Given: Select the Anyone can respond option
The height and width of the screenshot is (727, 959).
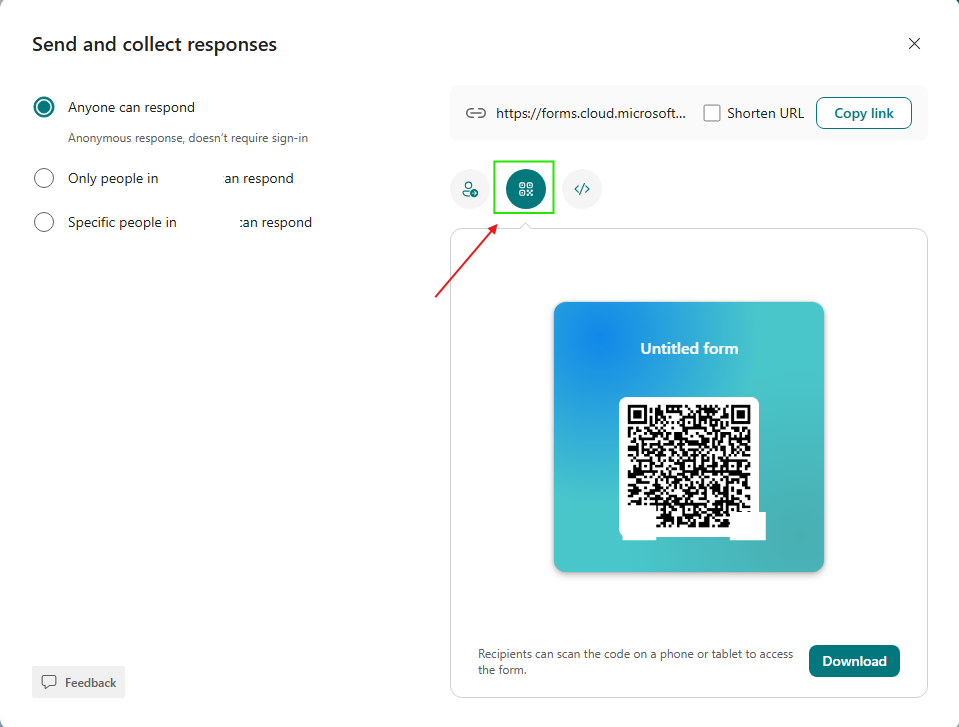Looking at the screenshot, I should 44,107.
